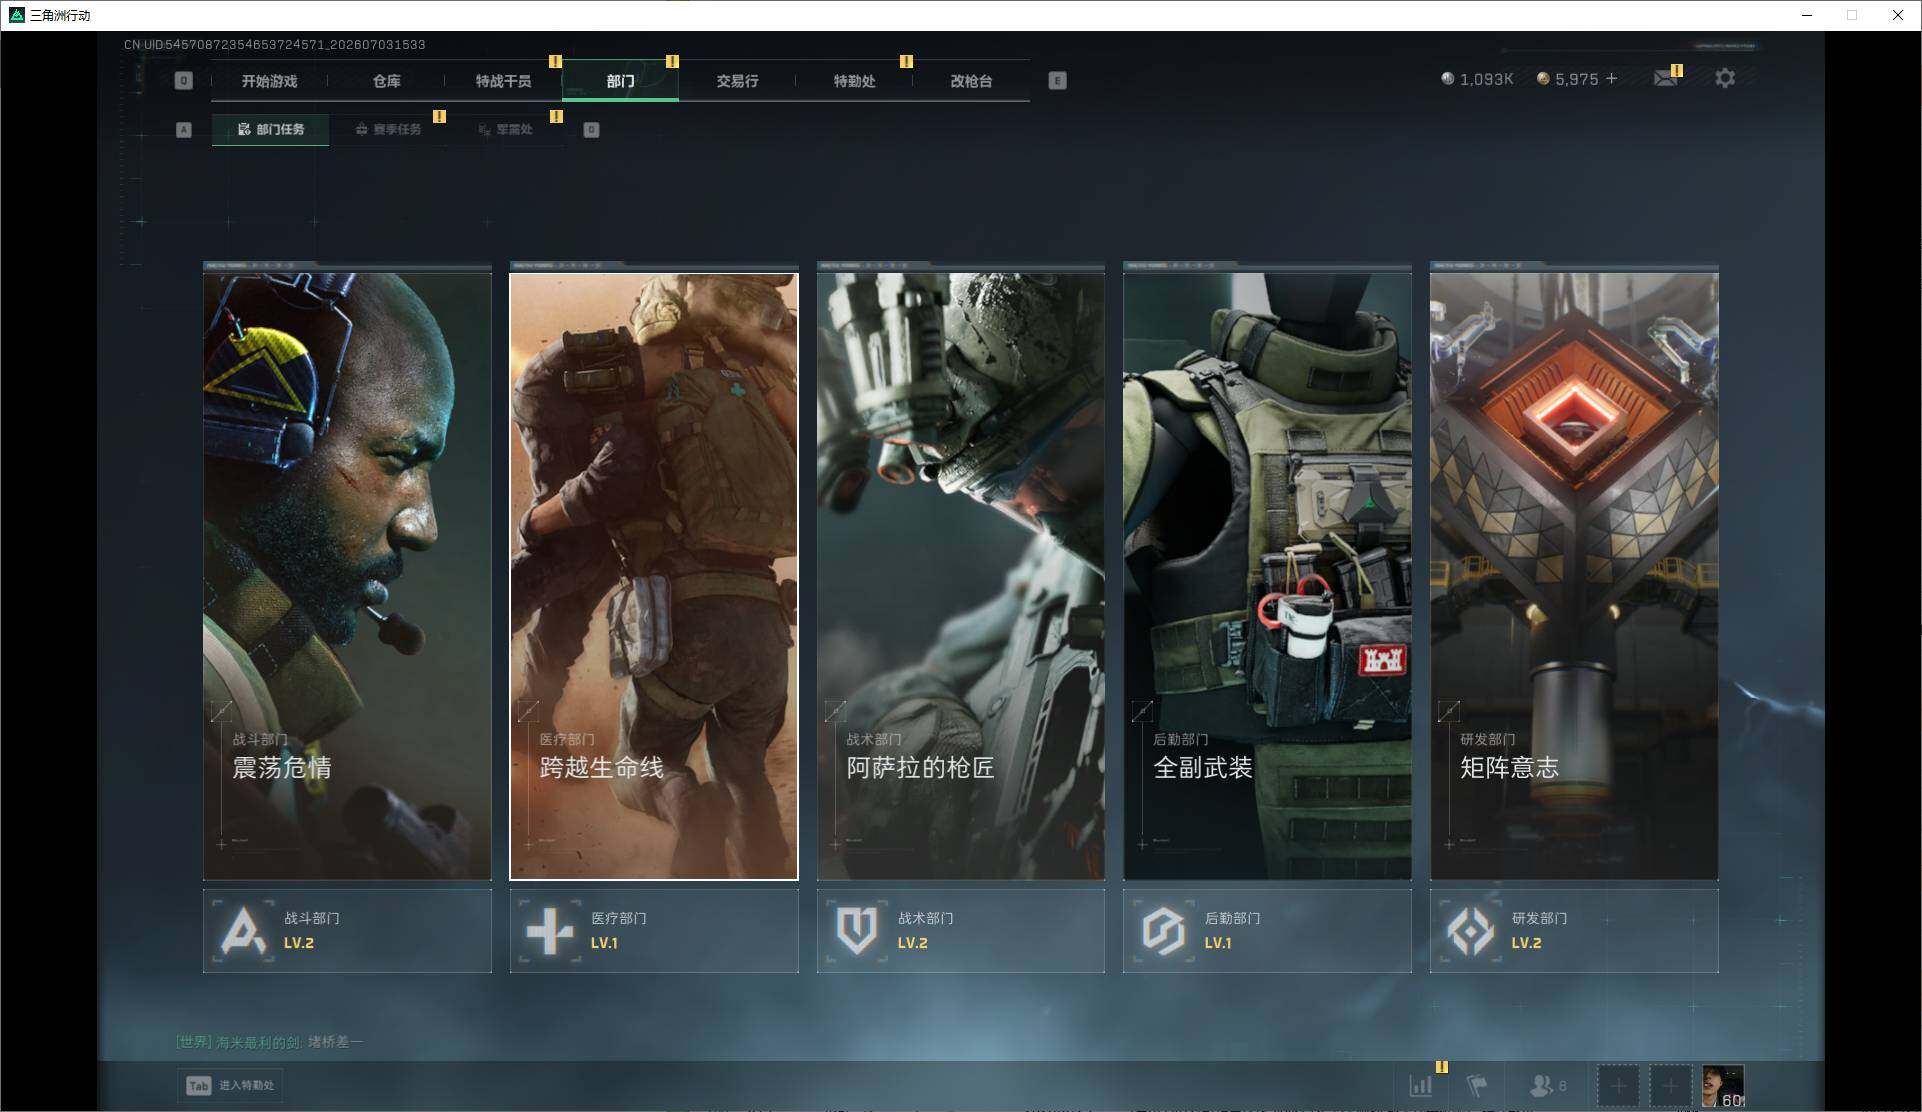
Task: Open the friends list icon
Action: click(x=1548, y=1085)
